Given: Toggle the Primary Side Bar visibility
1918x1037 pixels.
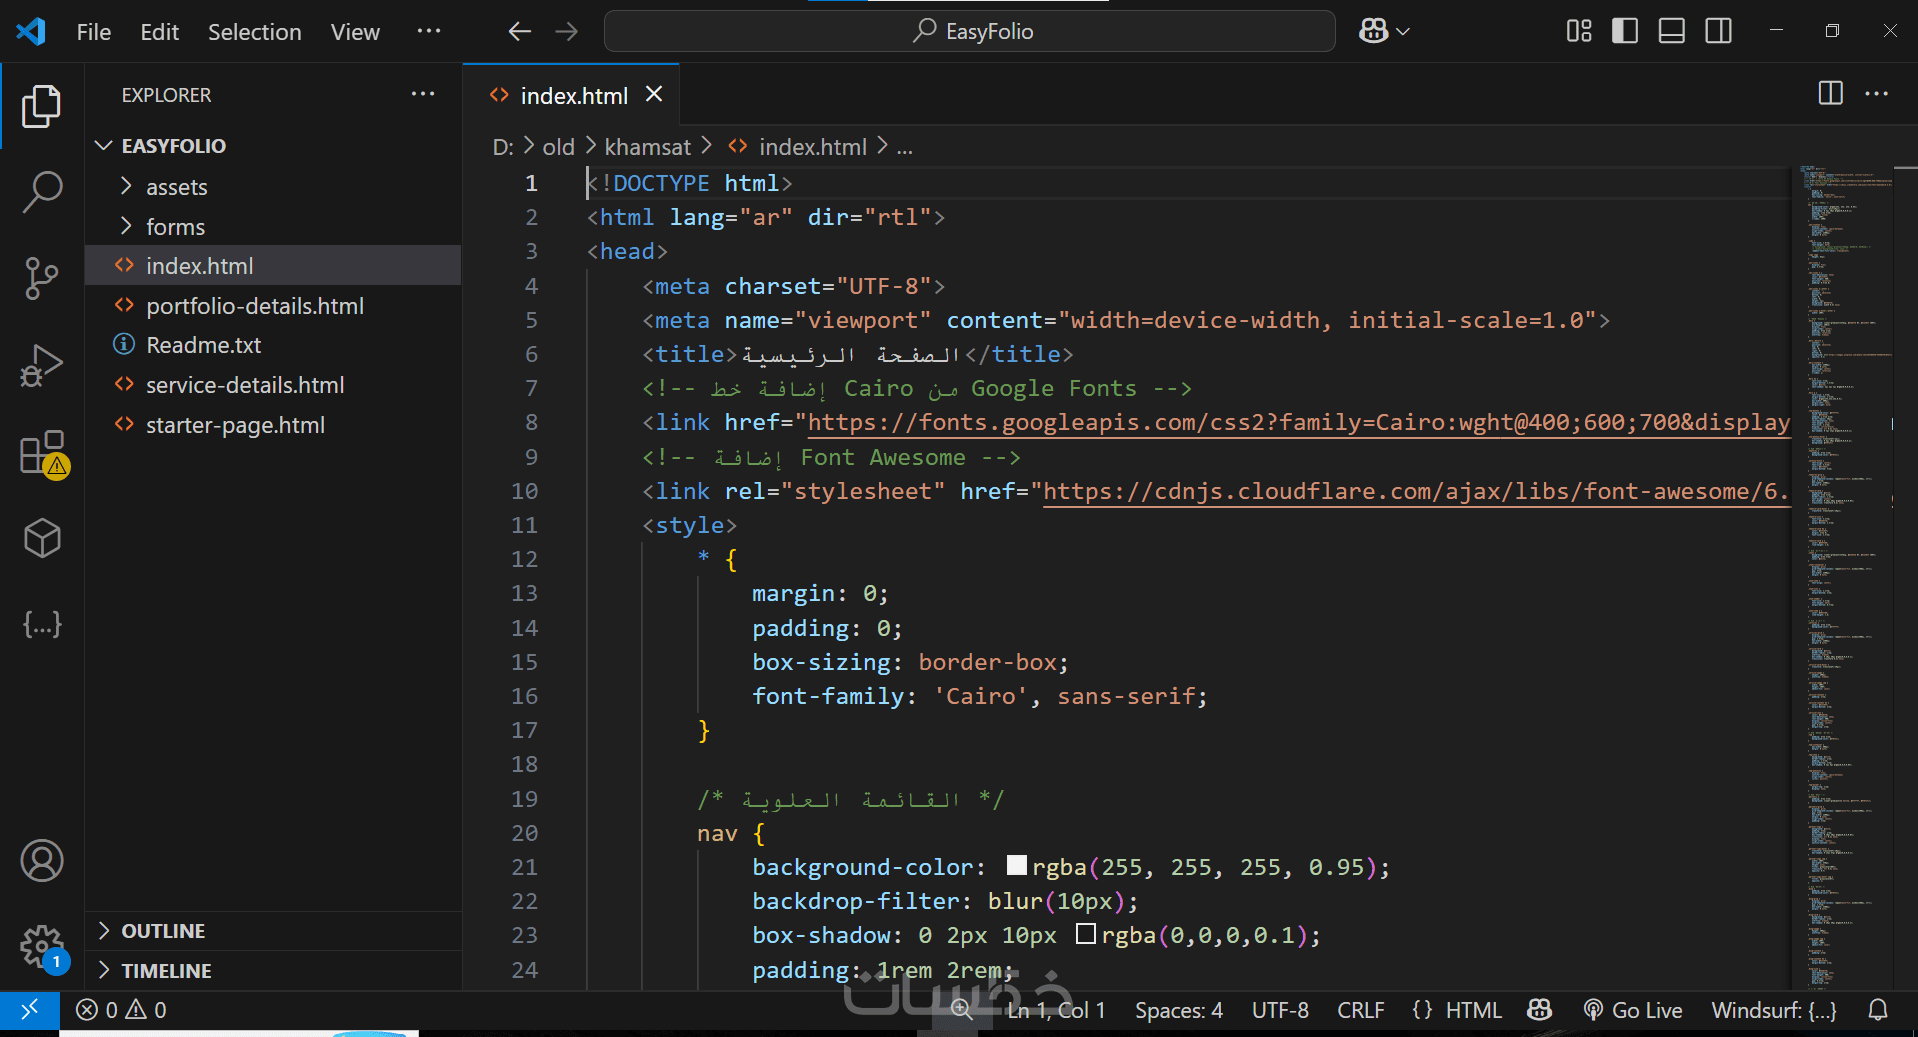Looking at the screenshot, I should coord(1625,31).
